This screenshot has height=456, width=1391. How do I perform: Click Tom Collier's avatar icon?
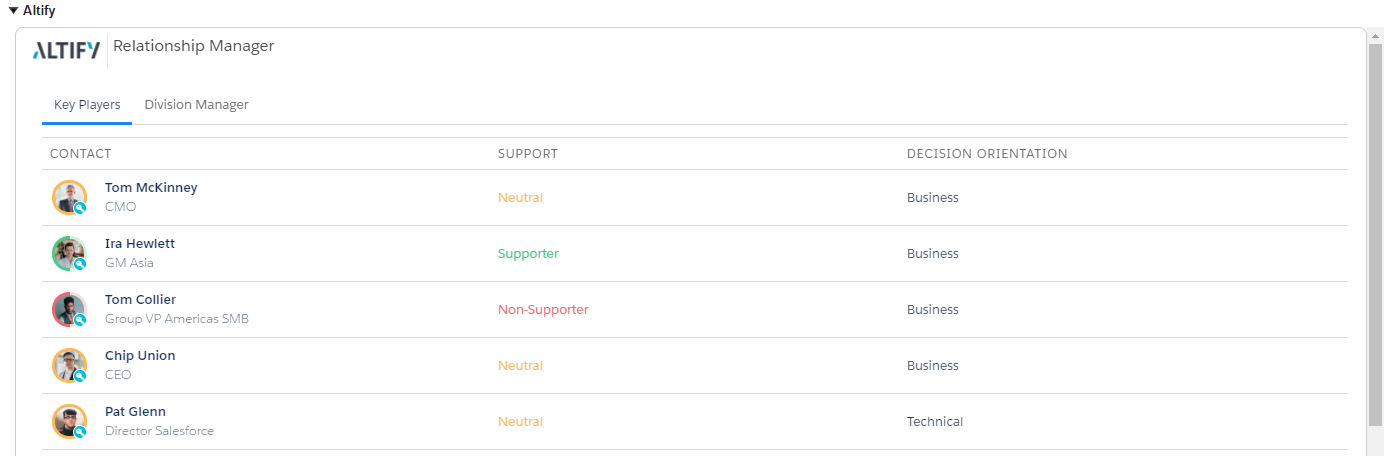coord(69,309)
